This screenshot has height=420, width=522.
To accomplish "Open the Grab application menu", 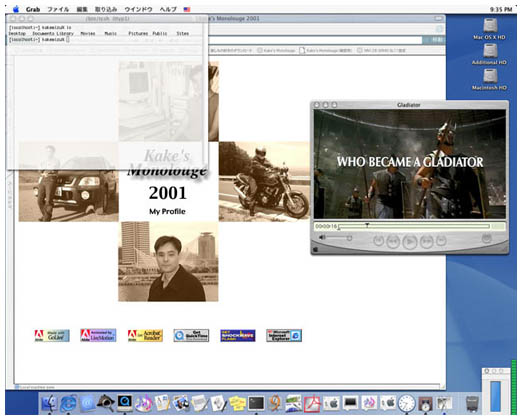I will point(33,9).
